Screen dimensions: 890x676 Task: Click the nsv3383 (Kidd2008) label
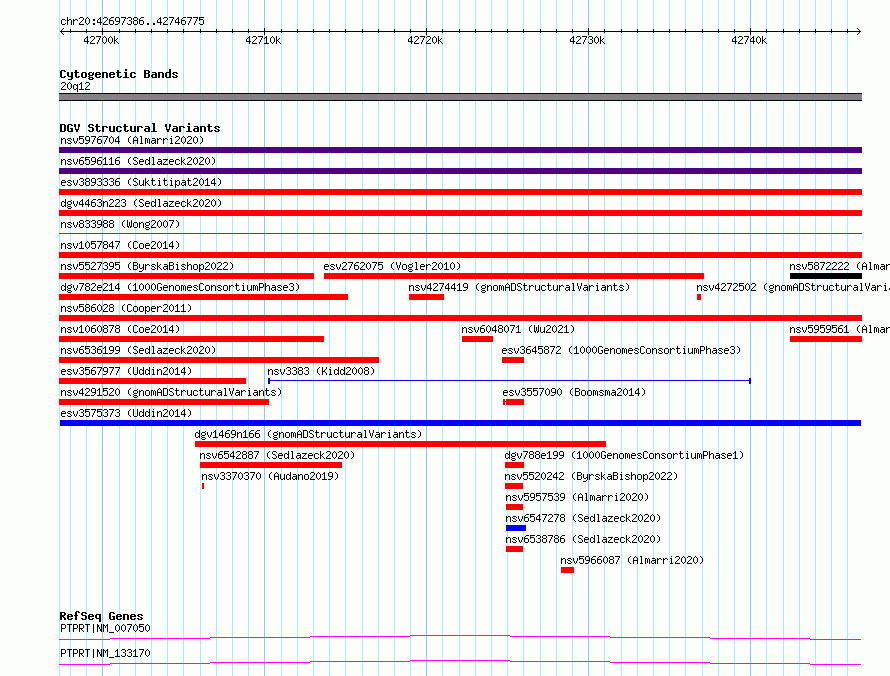tap(321, 371)
